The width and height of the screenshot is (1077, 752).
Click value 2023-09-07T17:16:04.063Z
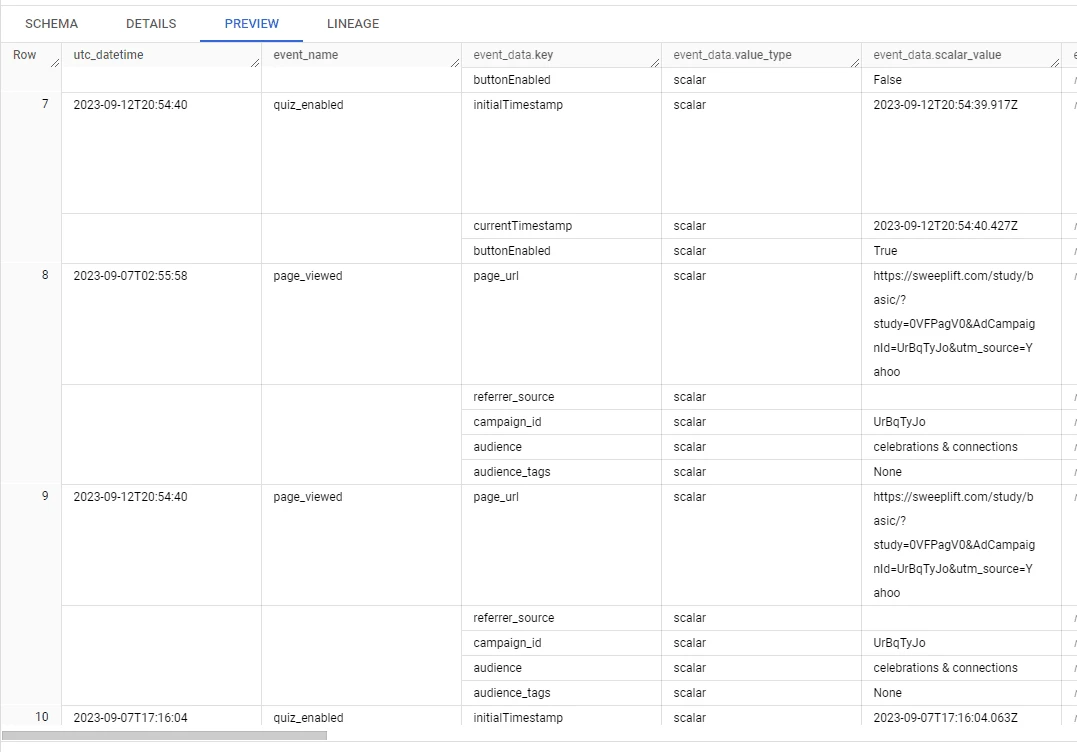click(946, 718)
